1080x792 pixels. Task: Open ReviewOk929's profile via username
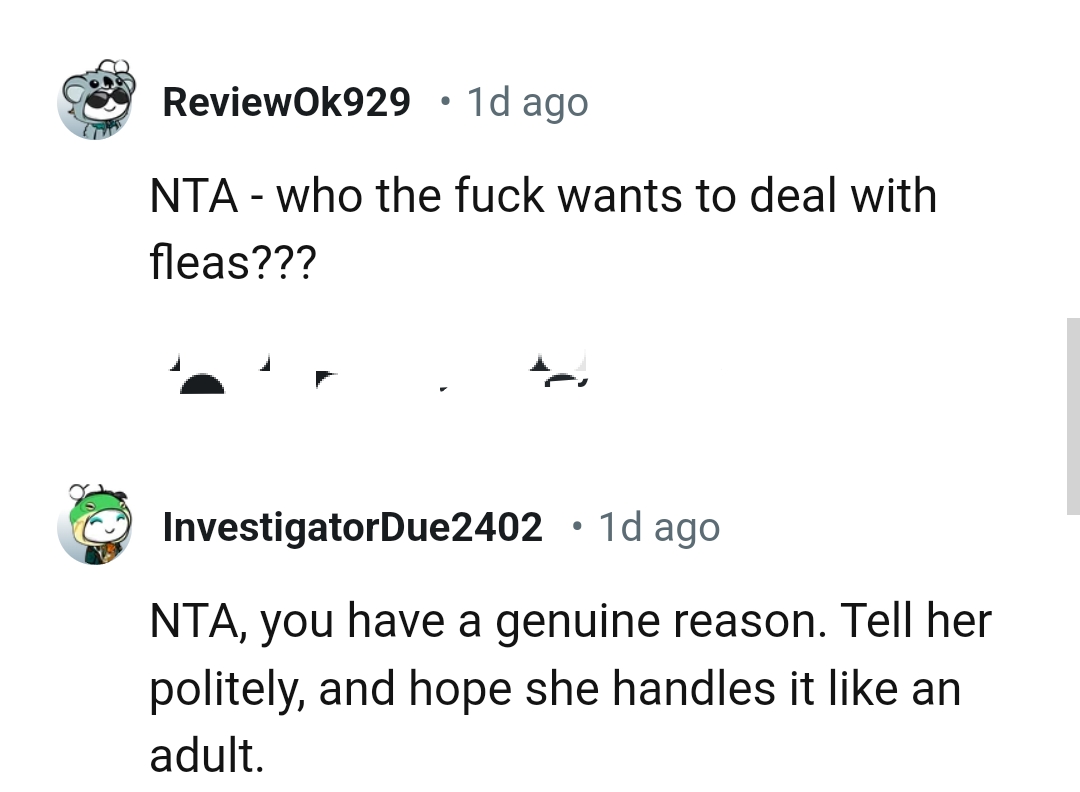(287, 100)
